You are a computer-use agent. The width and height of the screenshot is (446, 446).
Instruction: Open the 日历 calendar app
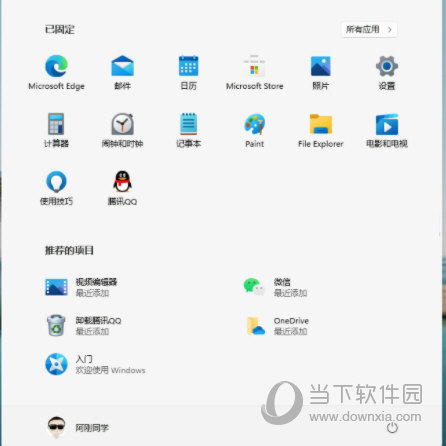[x=188, y=72]
